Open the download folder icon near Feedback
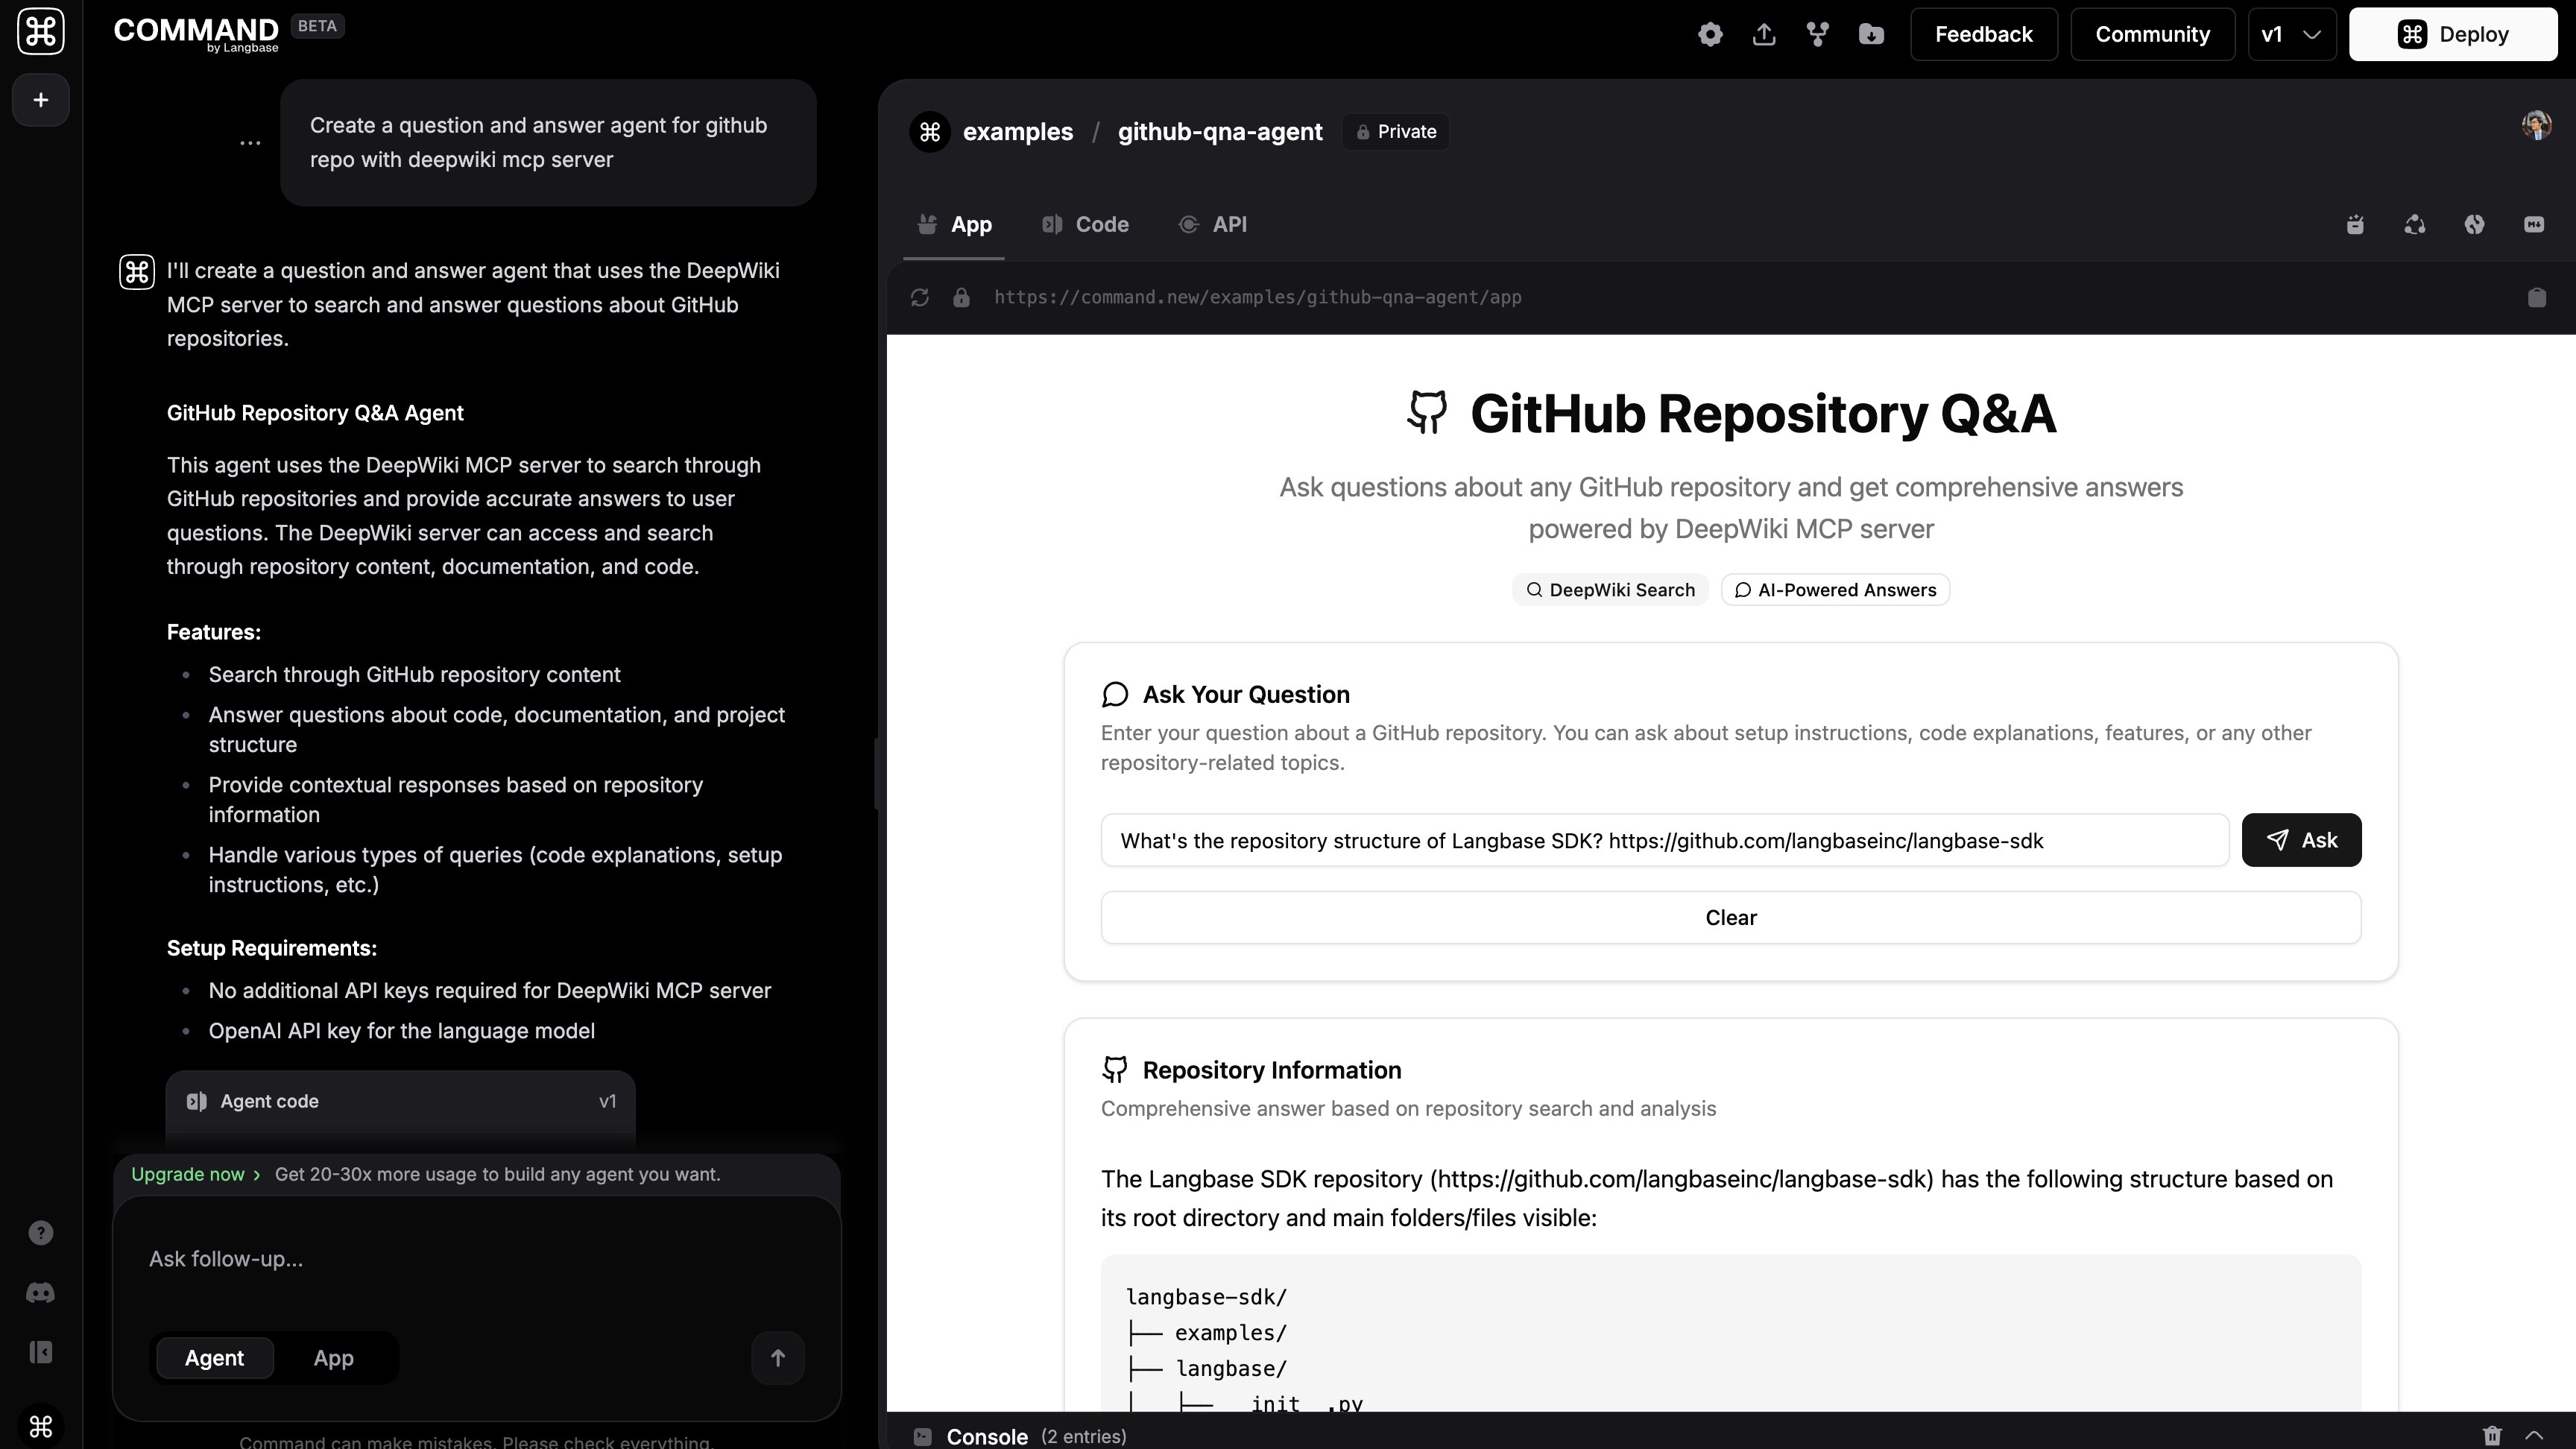The image size is (2576, 1449). pyautogui.click(x=1871, y=34)
